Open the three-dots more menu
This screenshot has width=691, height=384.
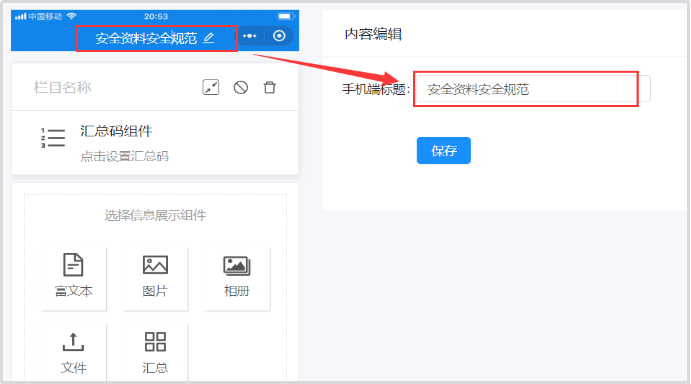249,36
